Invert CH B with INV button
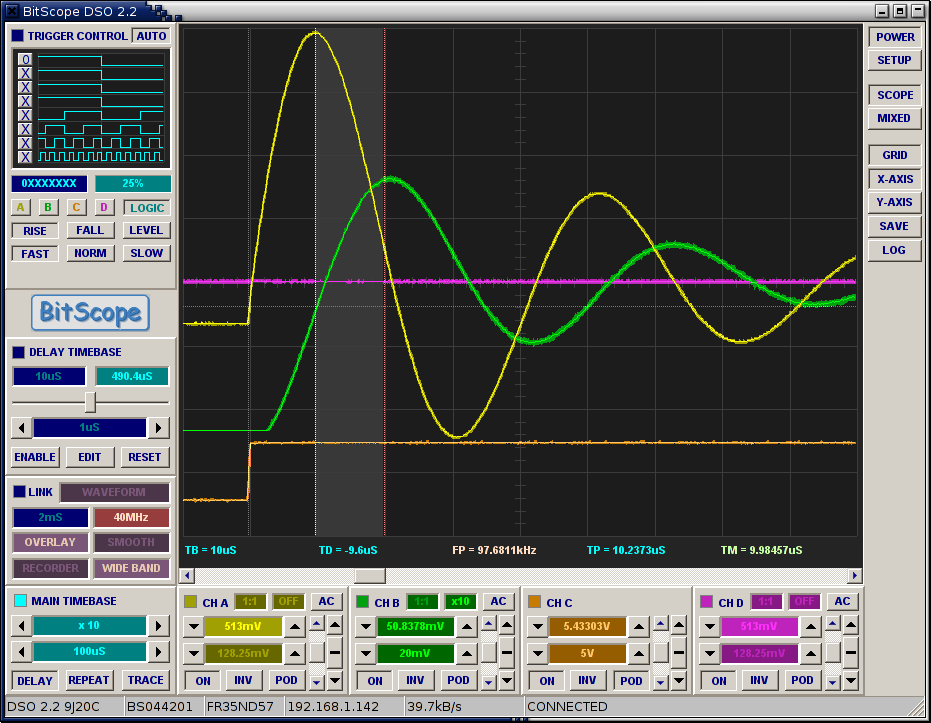 [415, 681]
